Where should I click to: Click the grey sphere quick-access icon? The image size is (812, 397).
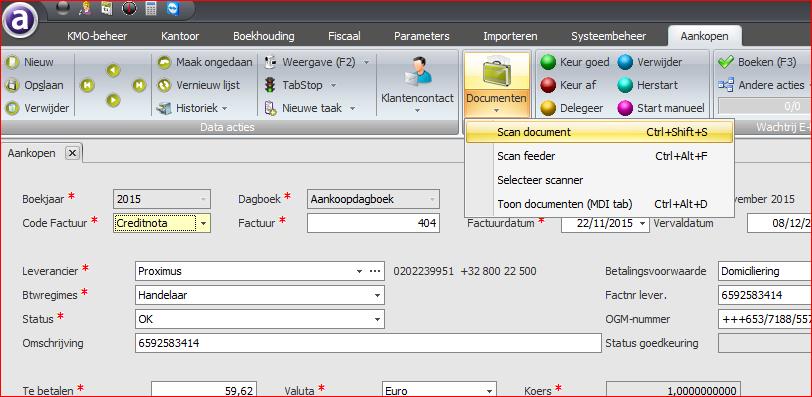click(63, 8)
